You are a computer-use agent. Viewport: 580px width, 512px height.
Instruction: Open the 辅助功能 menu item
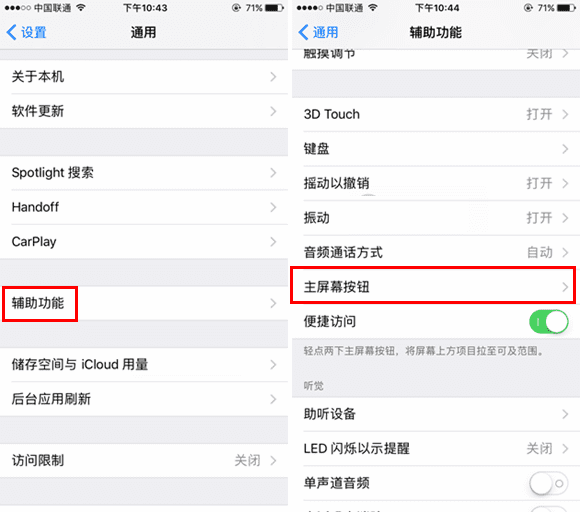(144, 303)
